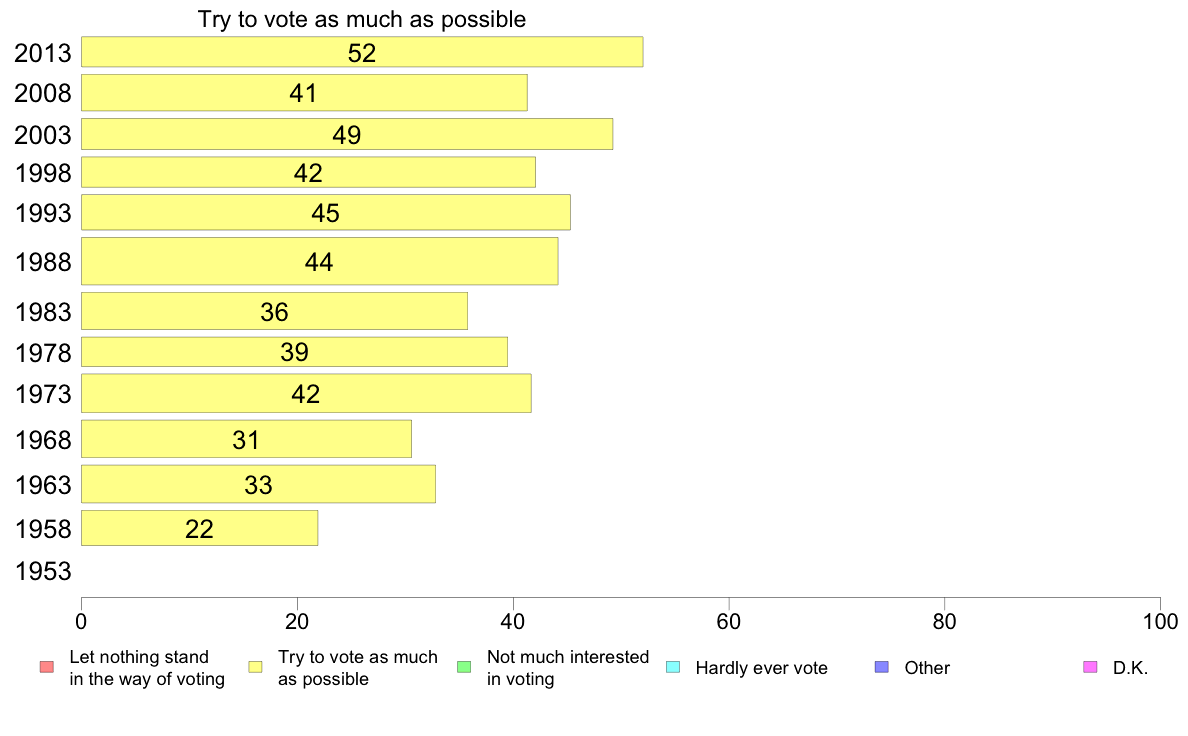Click the Not much interested in voting label
1188x736 pixels.
pos(568,668)
